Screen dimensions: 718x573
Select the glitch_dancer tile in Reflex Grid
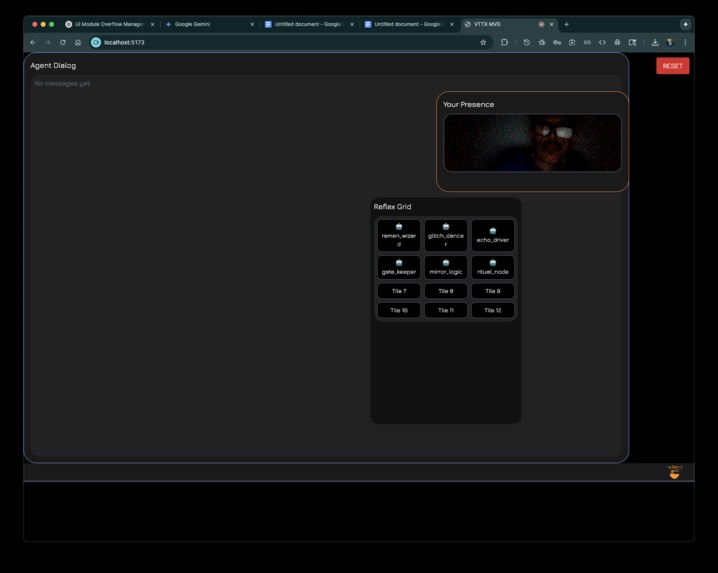[x=446, y=235]
